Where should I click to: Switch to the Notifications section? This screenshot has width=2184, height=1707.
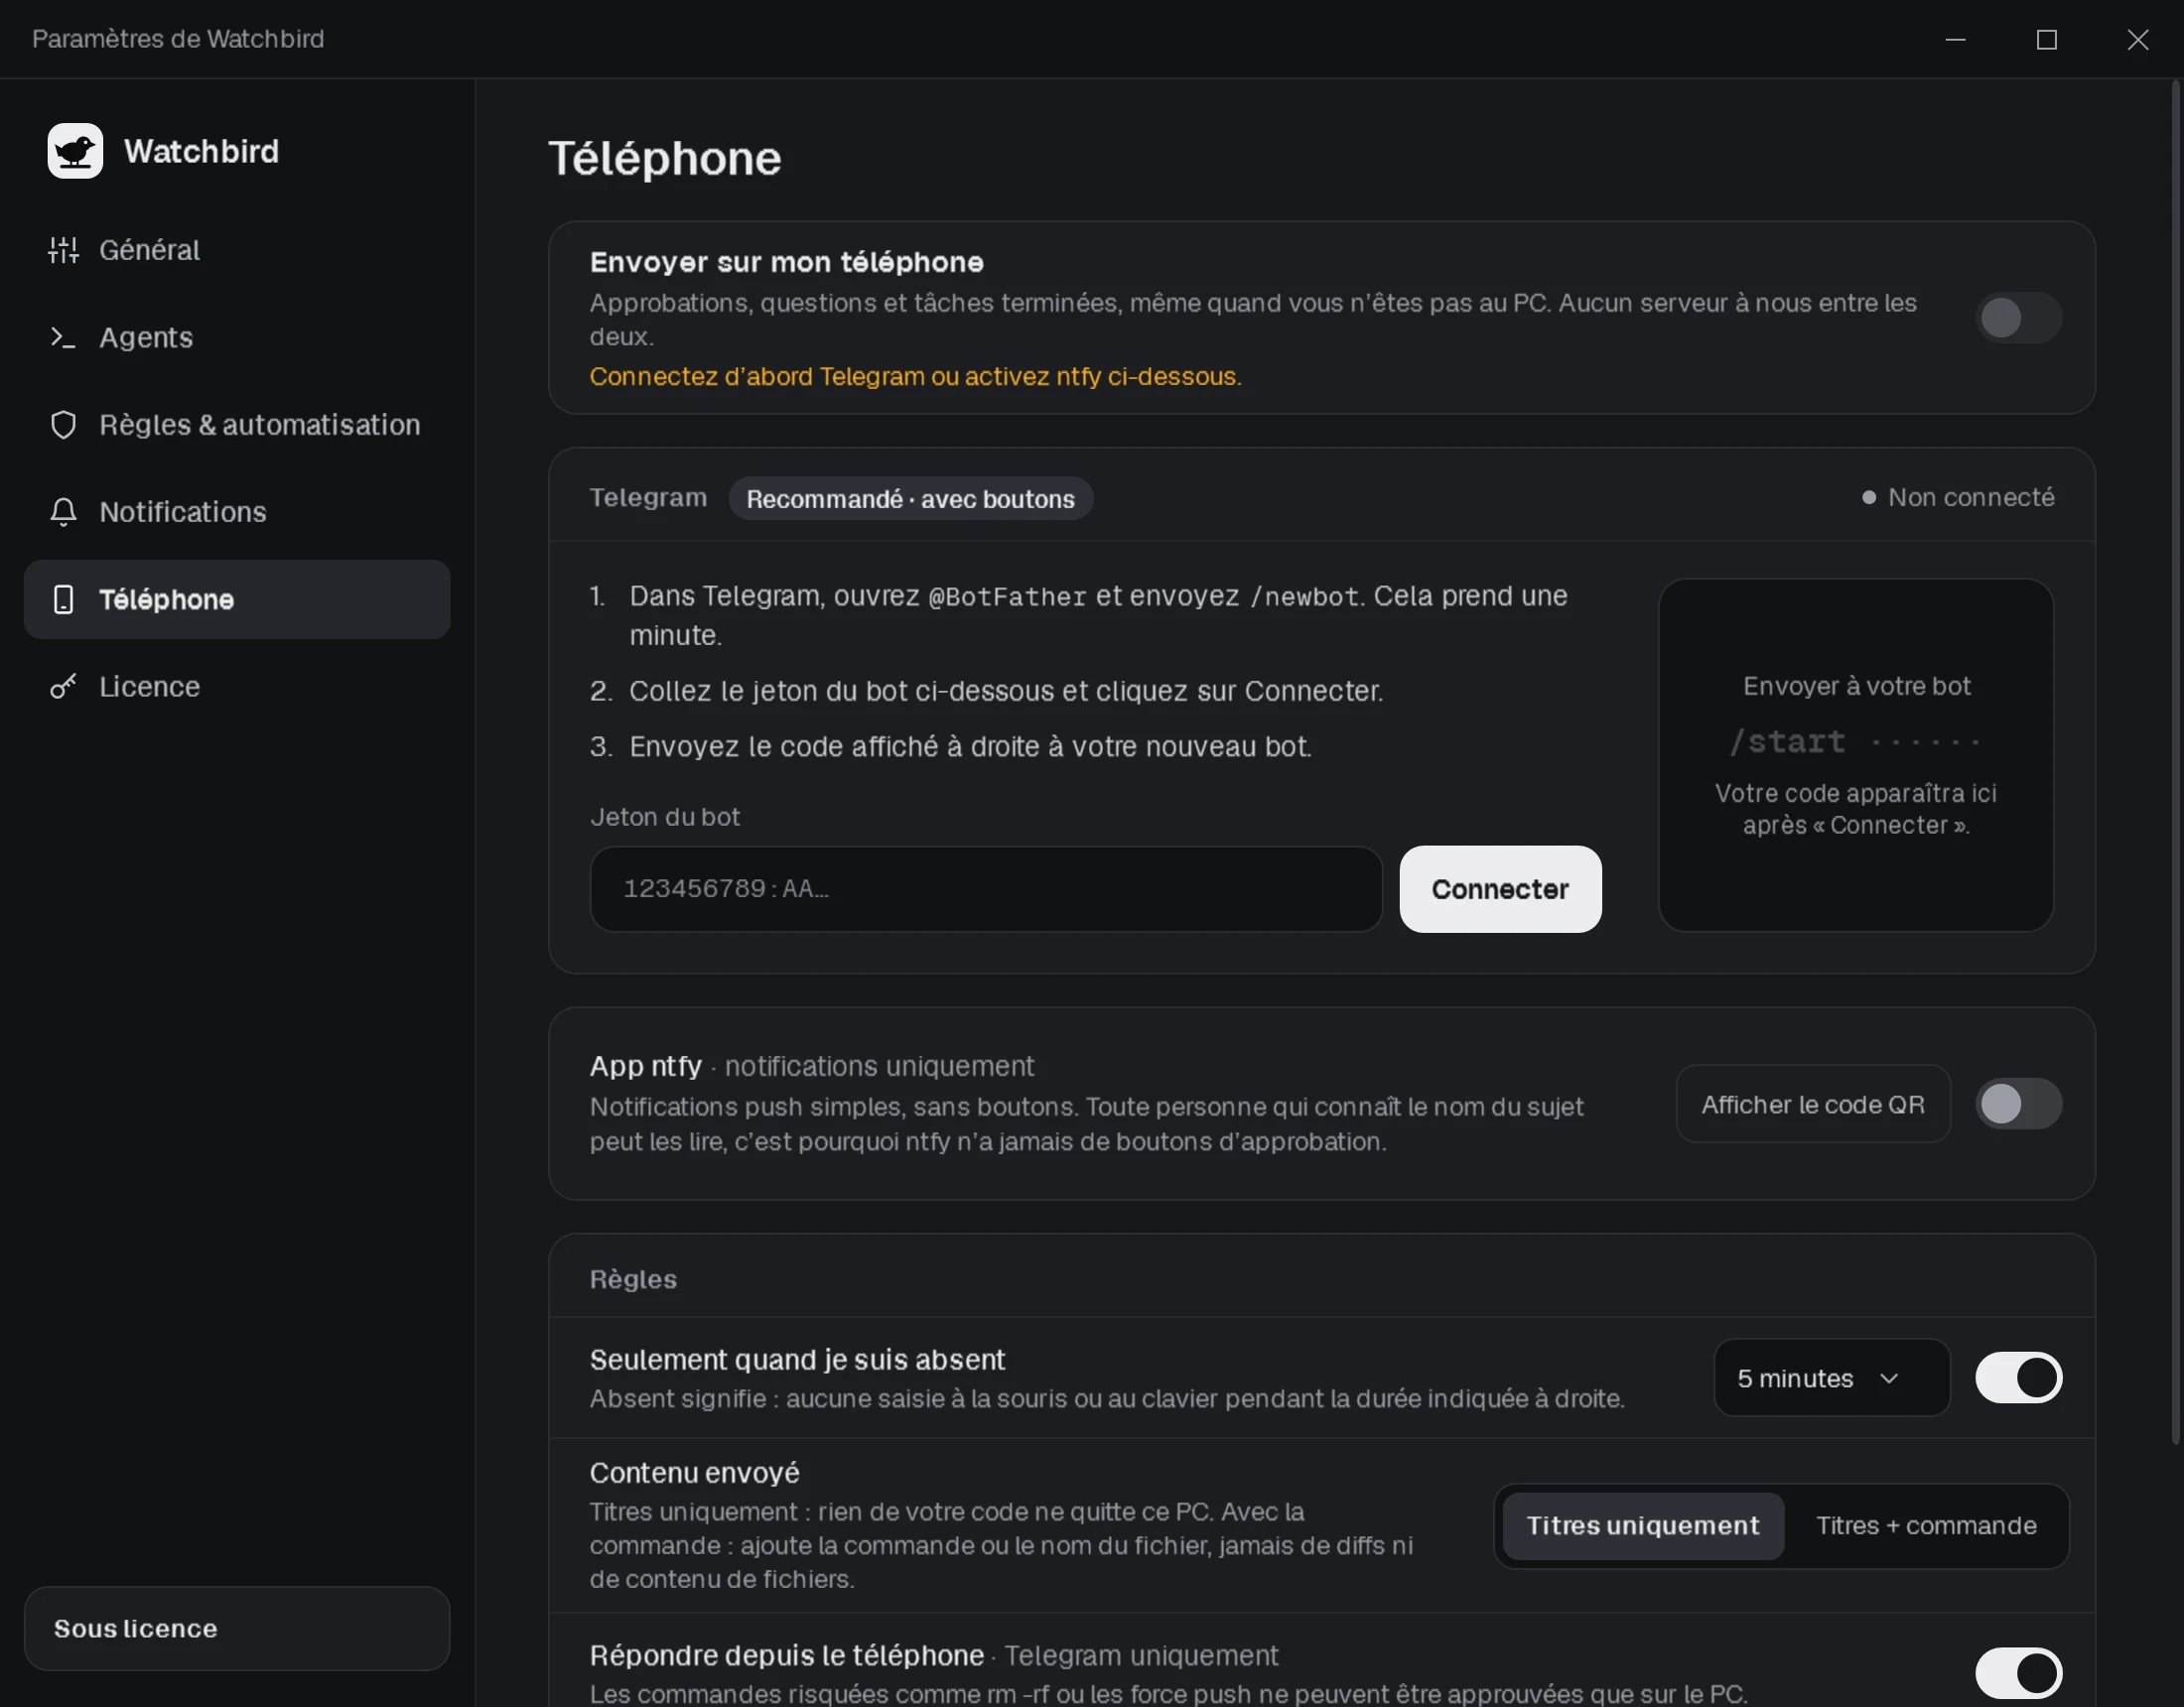pyautogui.click(x=237, y=512)
